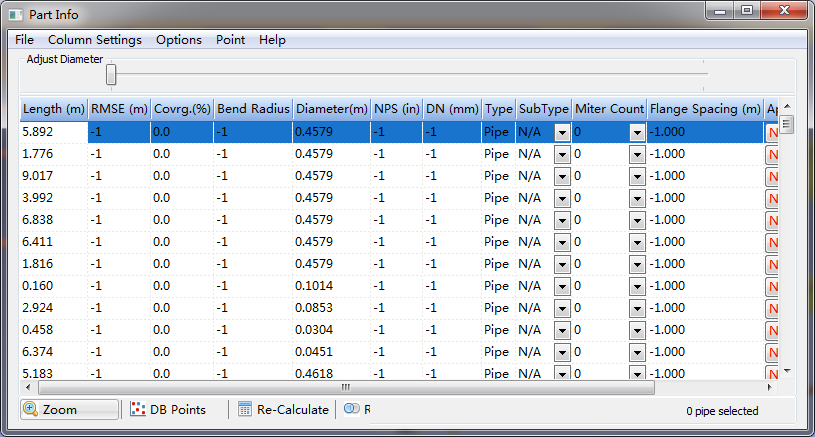Open SubType dropdown in the 9.017 row
815x437 pixels.
pyautogui.click(x=562, y=177)
